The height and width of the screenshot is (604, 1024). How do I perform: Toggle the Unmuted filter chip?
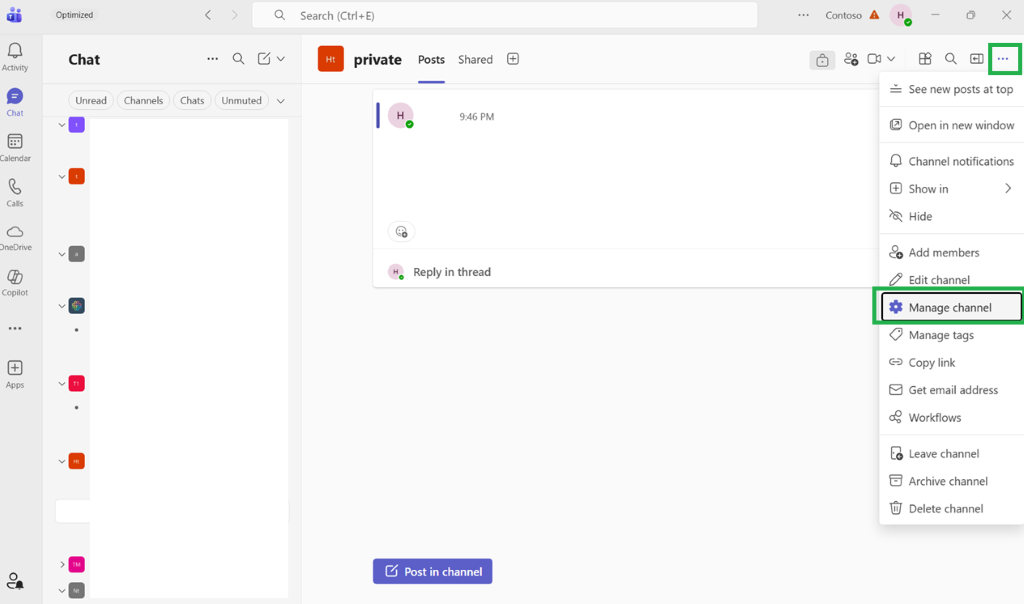coord(242,101)
